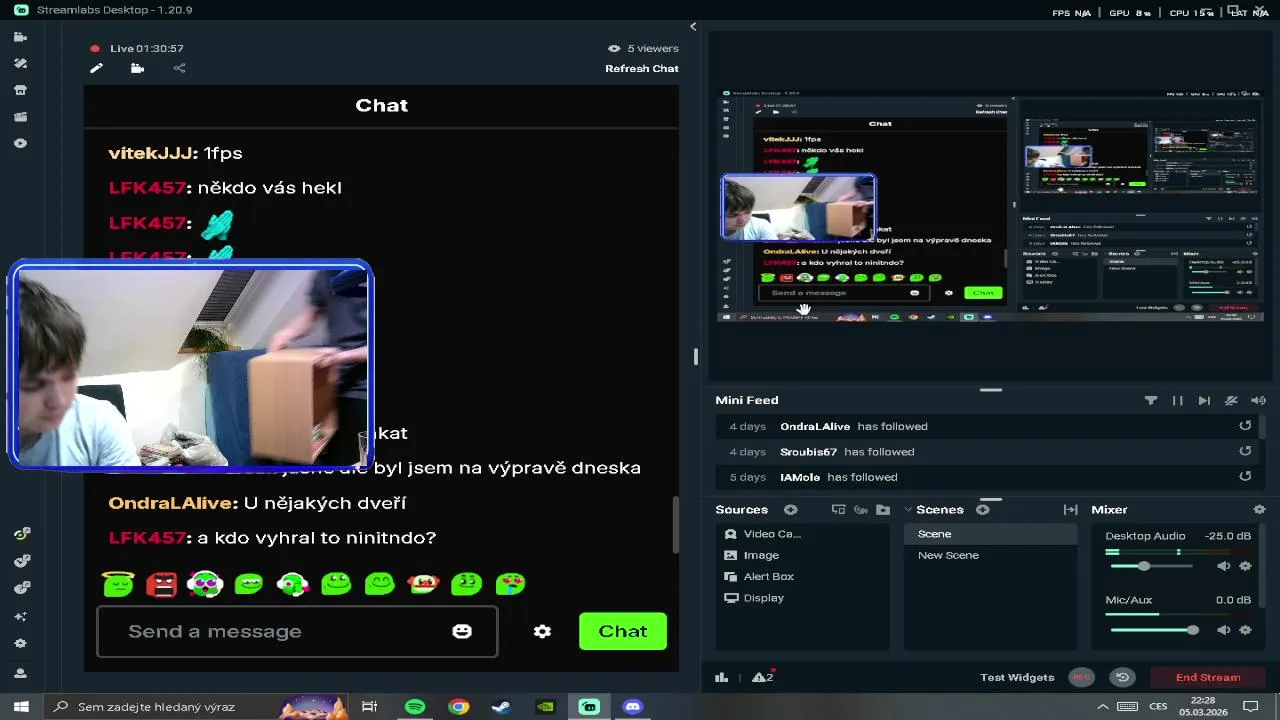Open performance stats bar chart icon
The height and width of the screenshot is (720, 1280).
tap(721, 677)
